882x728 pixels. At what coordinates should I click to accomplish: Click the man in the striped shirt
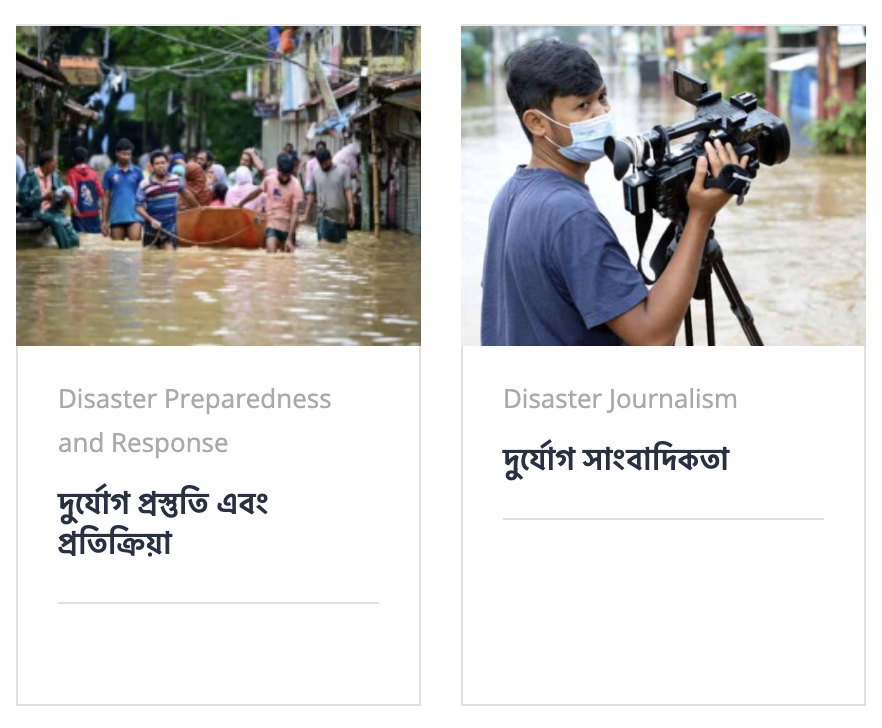click(x=161, y=200)
